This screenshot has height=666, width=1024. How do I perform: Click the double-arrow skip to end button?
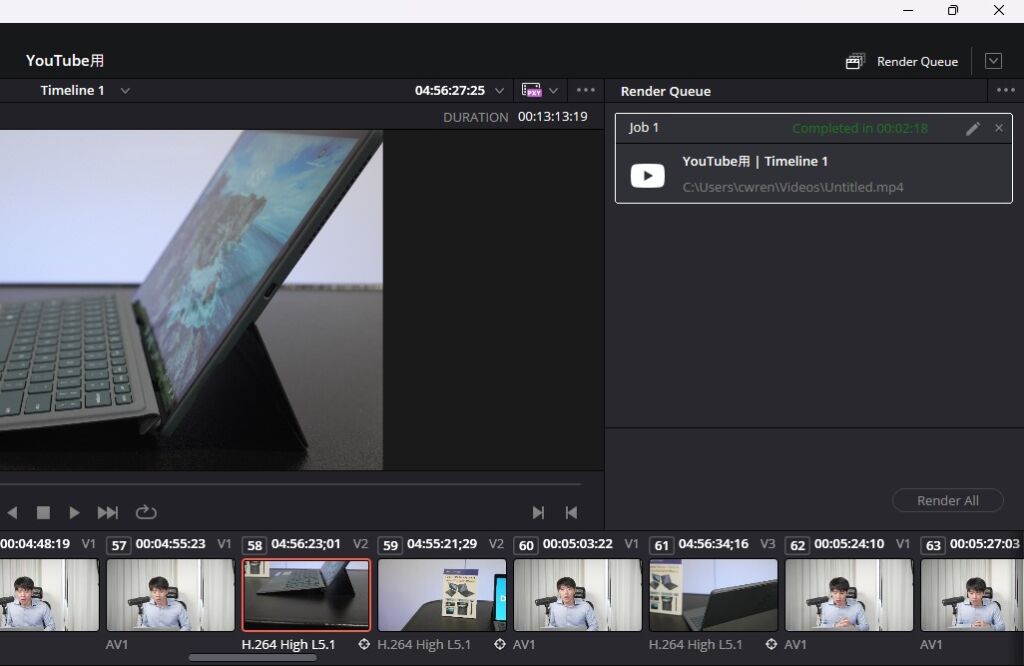click(108, 513)
